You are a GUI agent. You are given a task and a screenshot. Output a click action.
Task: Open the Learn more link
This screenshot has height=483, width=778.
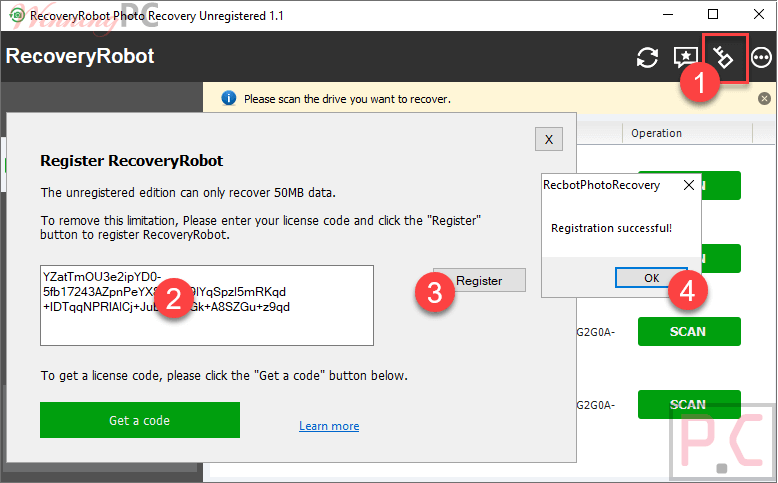tap(329, 426)
